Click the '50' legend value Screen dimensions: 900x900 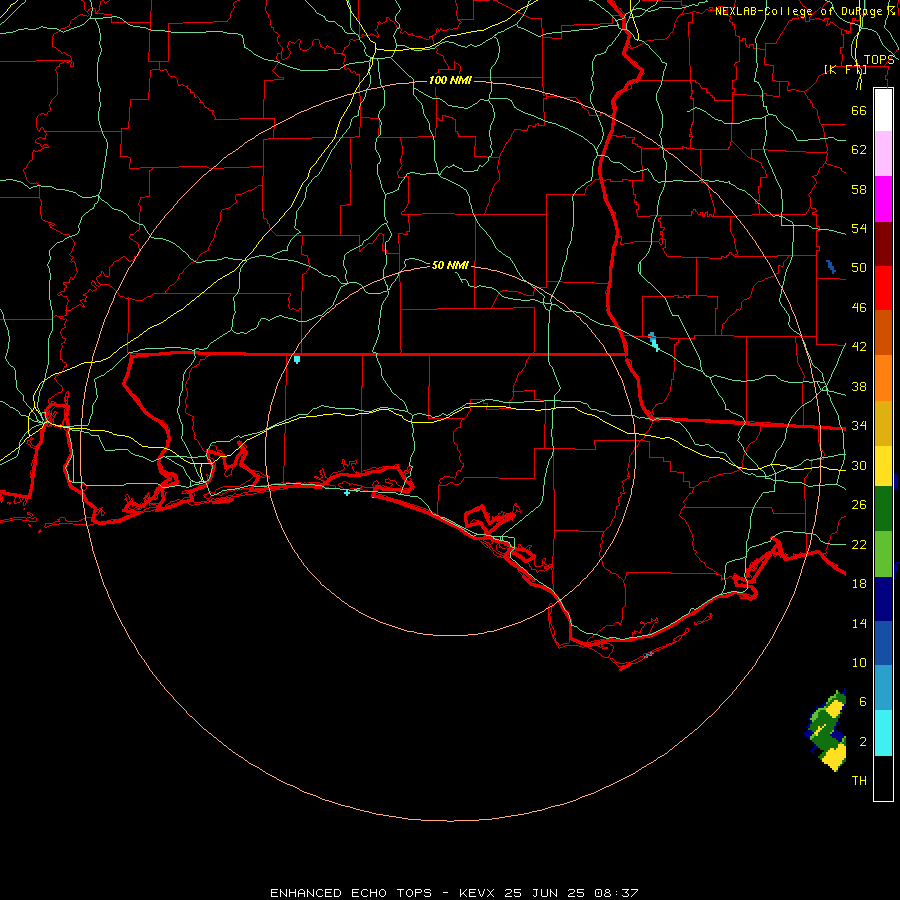[x=859, y=268]
